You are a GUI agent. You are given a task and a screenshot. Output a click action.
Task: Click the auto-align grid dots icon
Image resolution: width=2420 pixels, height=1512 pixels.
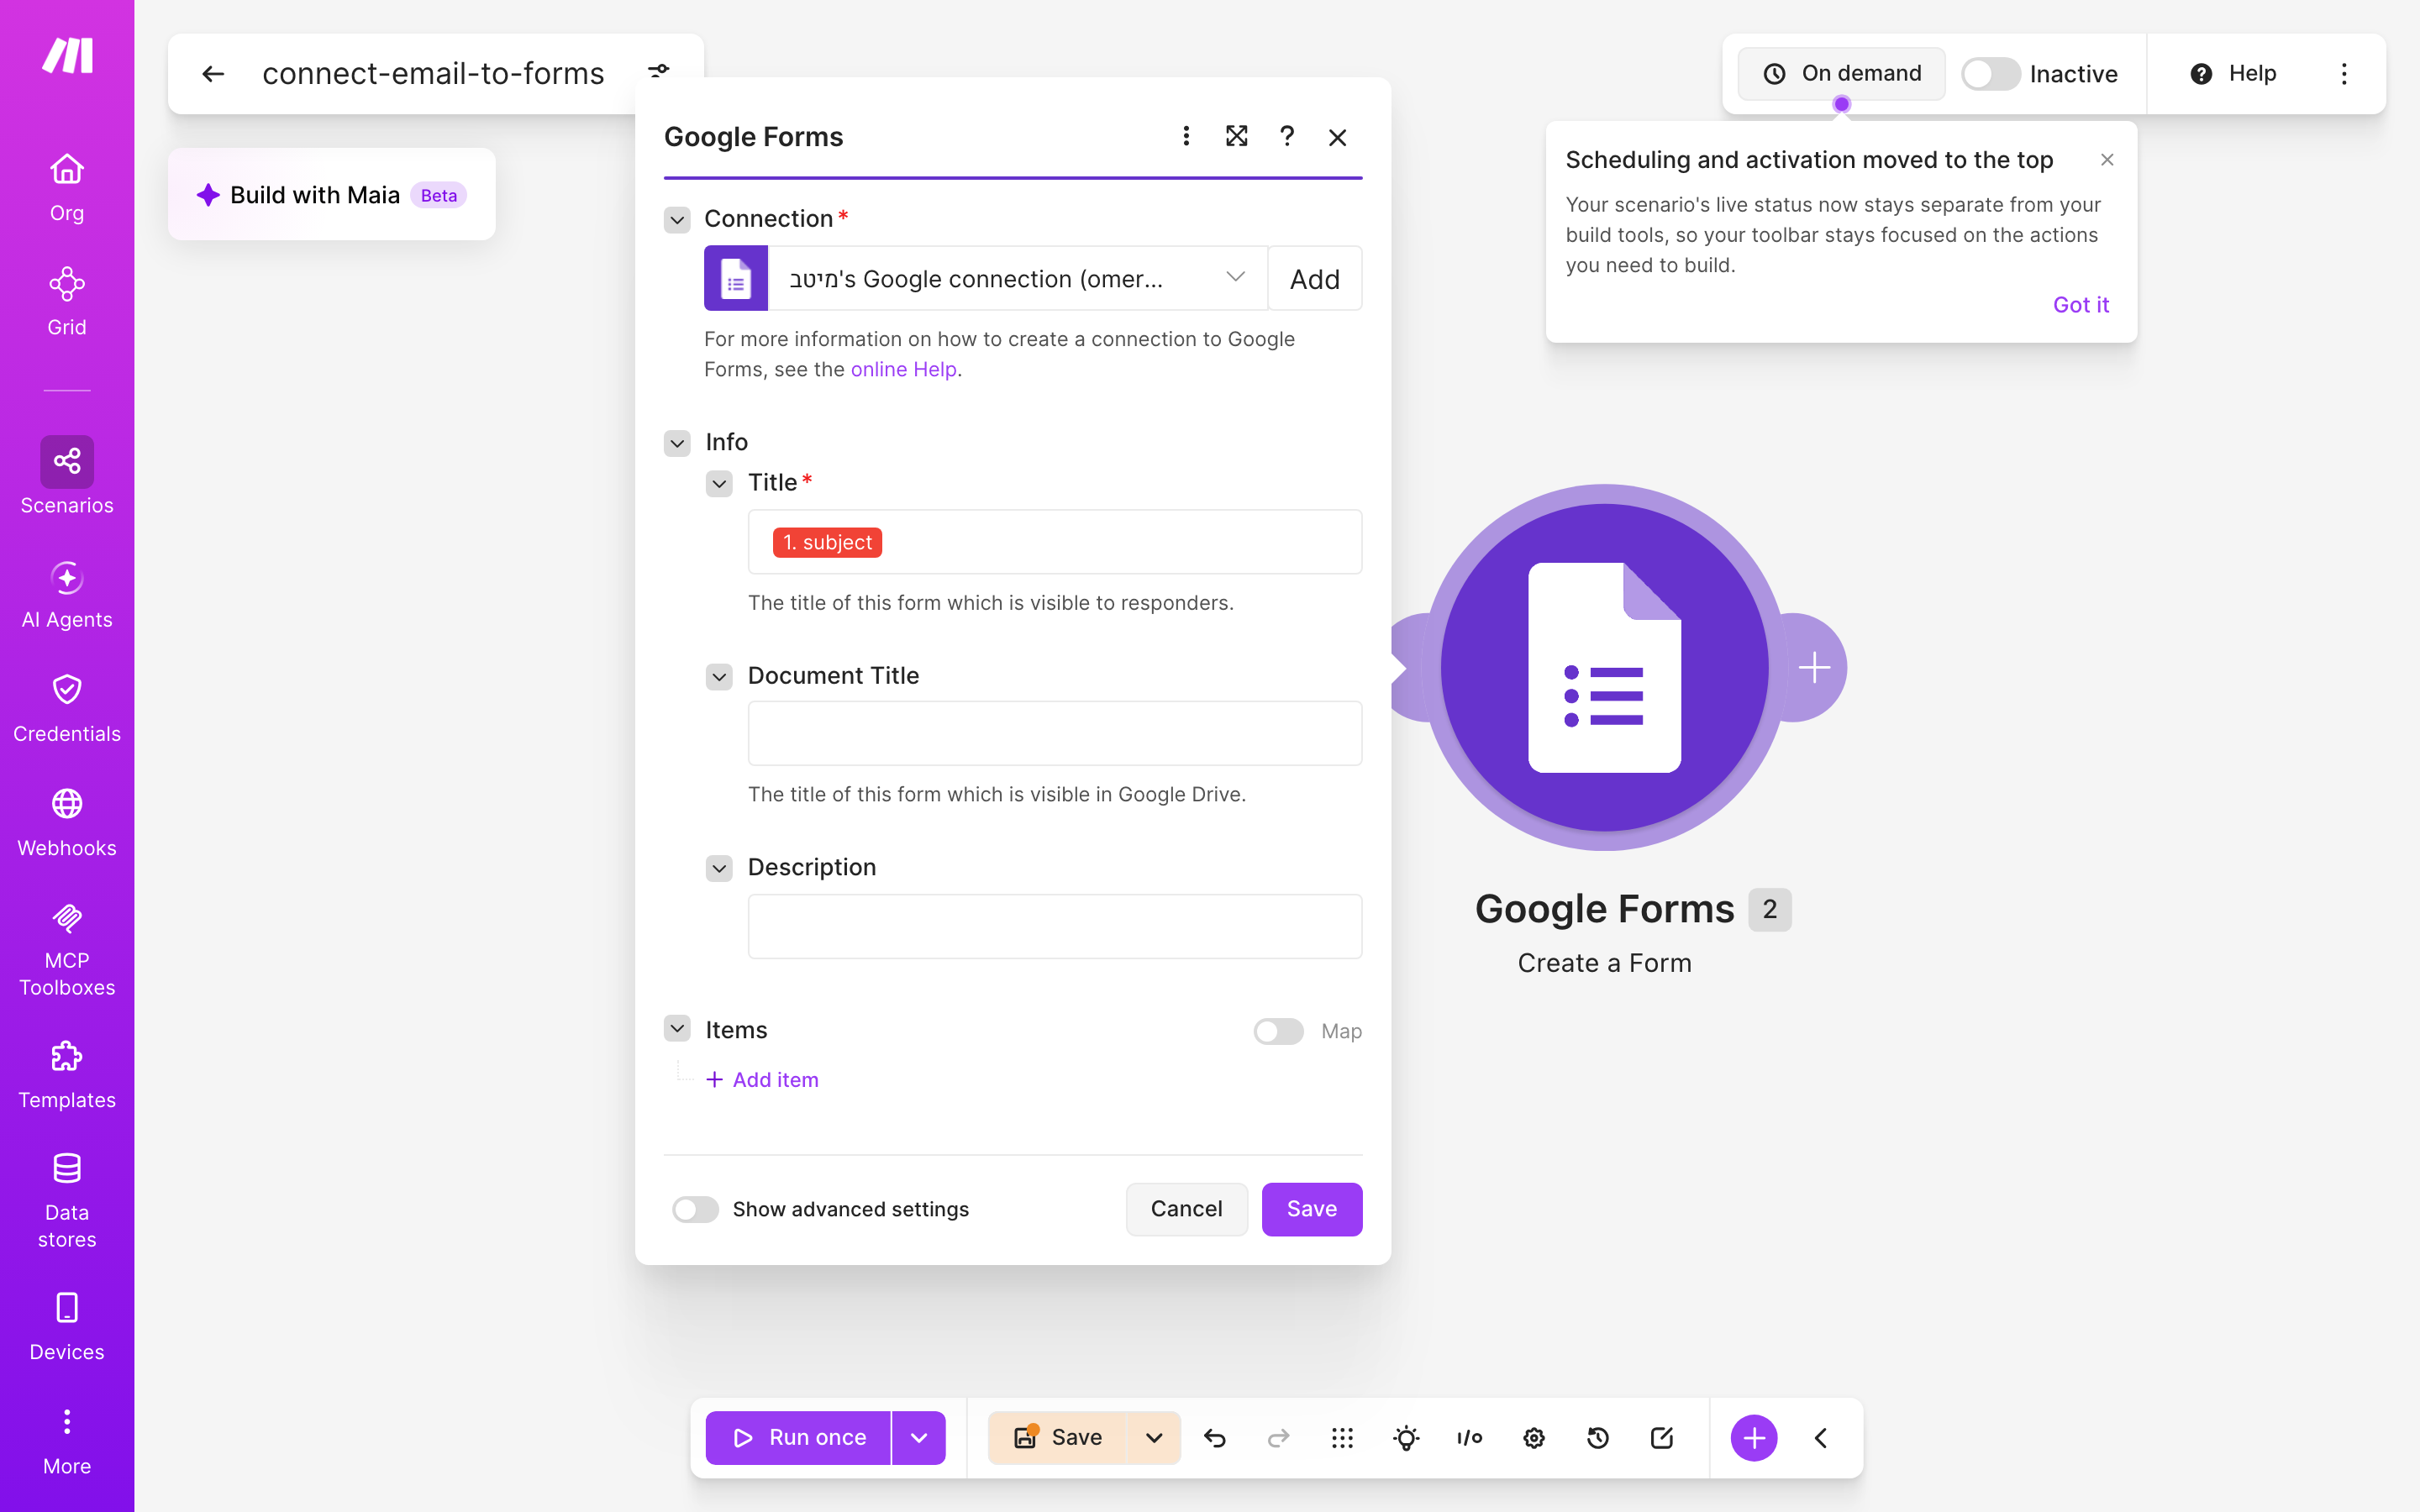tap(1342, 1438)
